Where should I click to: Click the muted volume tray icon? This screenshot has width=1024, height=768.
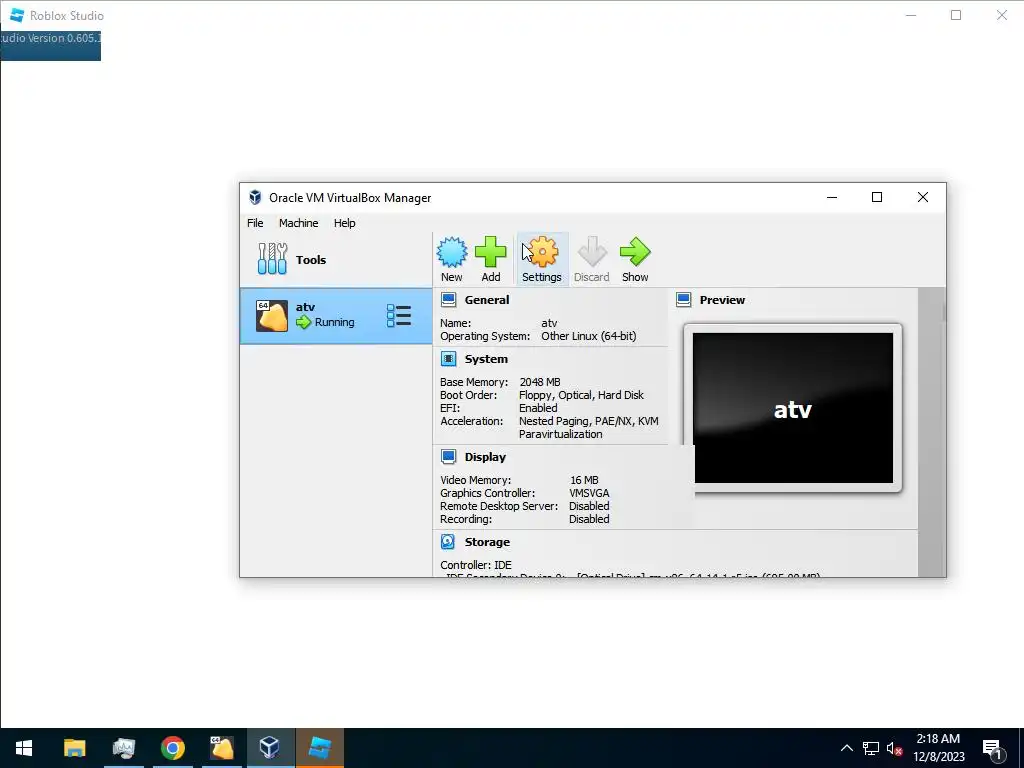point(894,748)
